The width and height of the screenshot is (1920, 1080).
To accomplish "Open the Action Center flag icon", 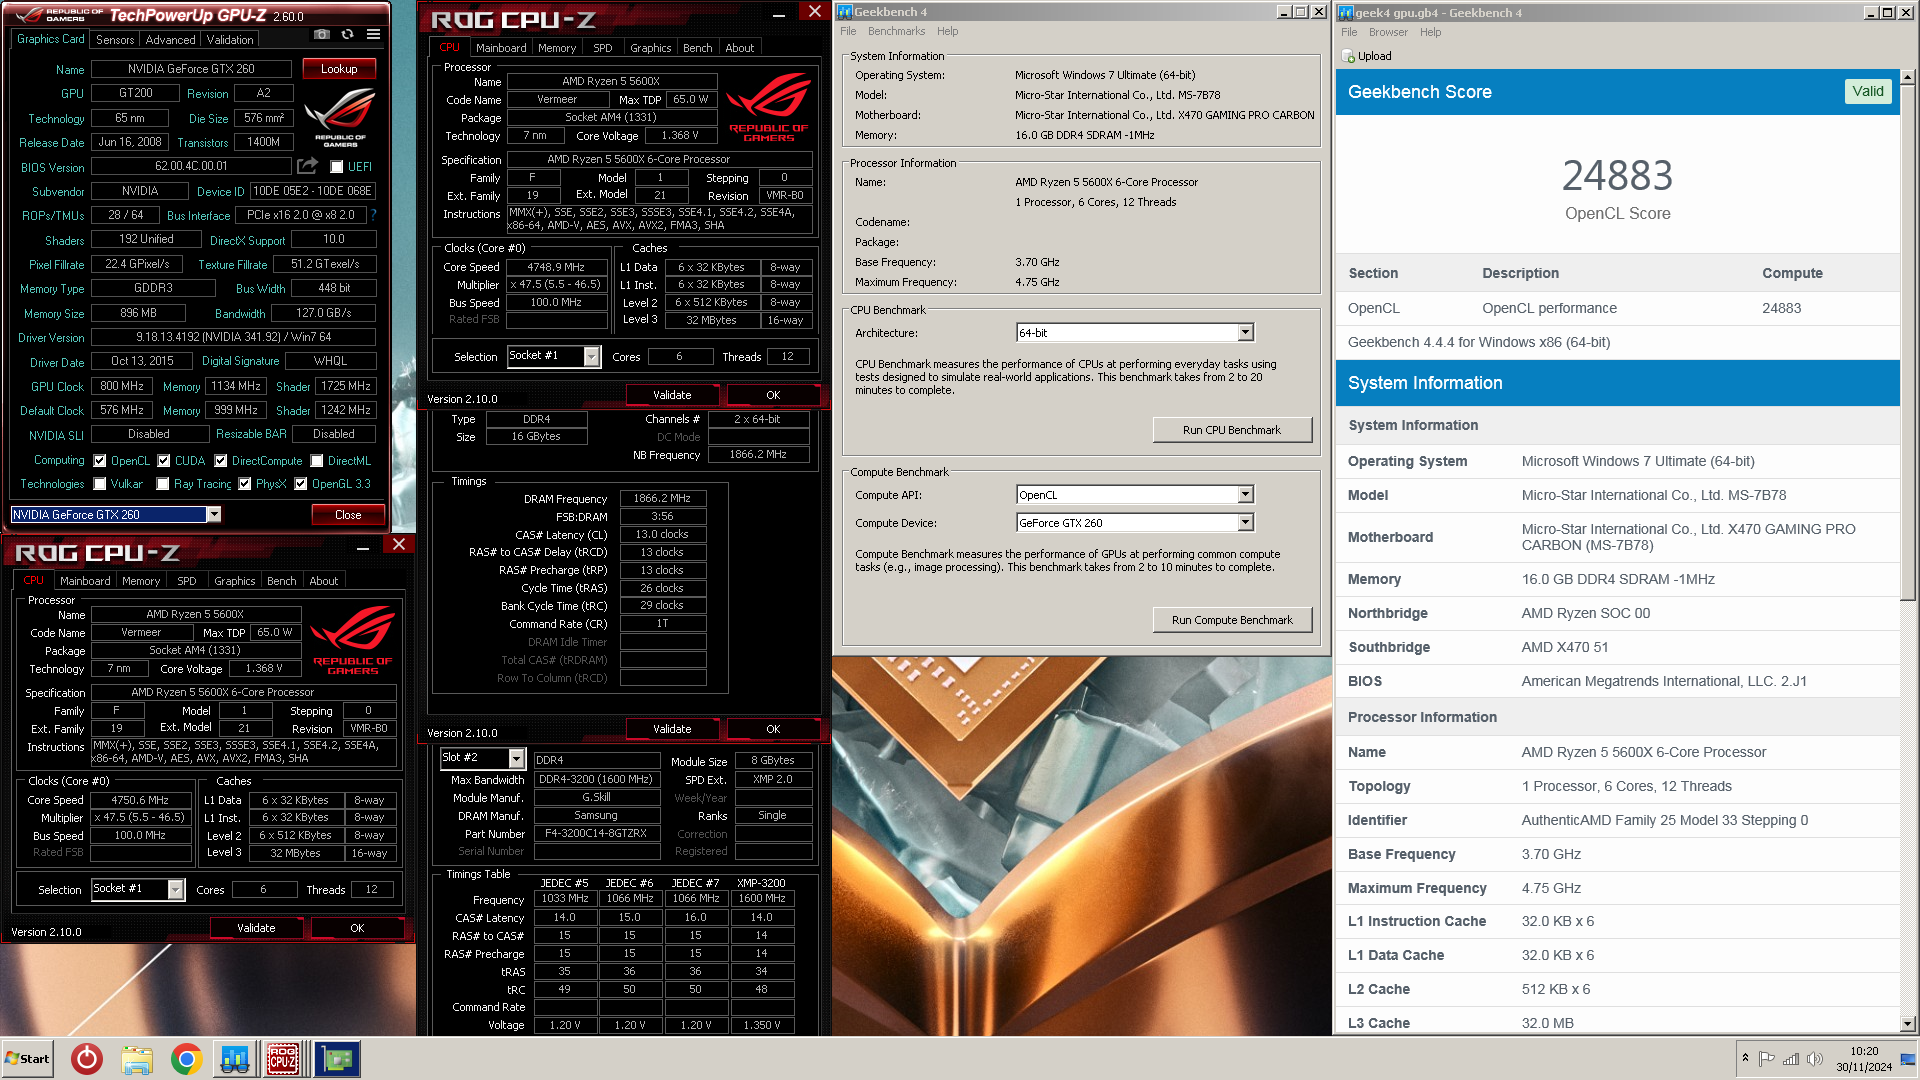I will pos(1767,1059).
